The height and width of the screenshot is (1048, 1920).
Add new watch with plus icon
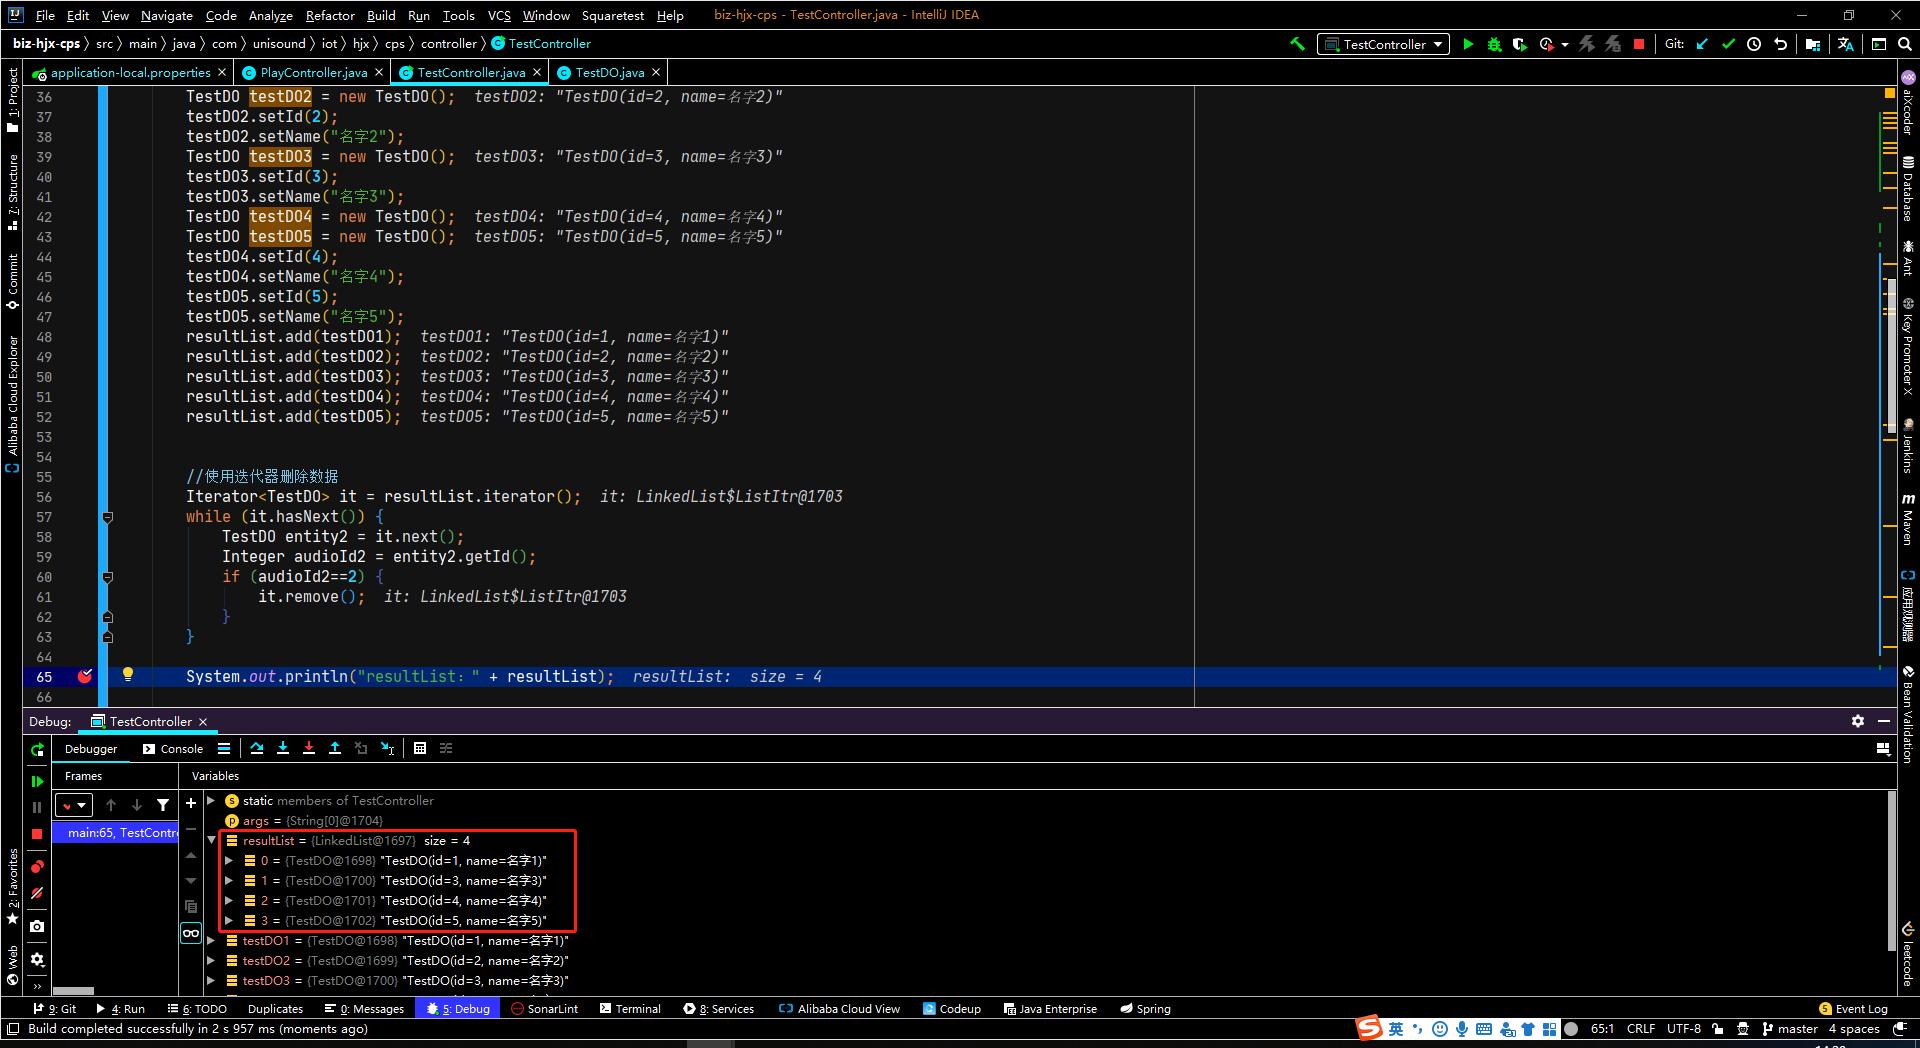191,803
